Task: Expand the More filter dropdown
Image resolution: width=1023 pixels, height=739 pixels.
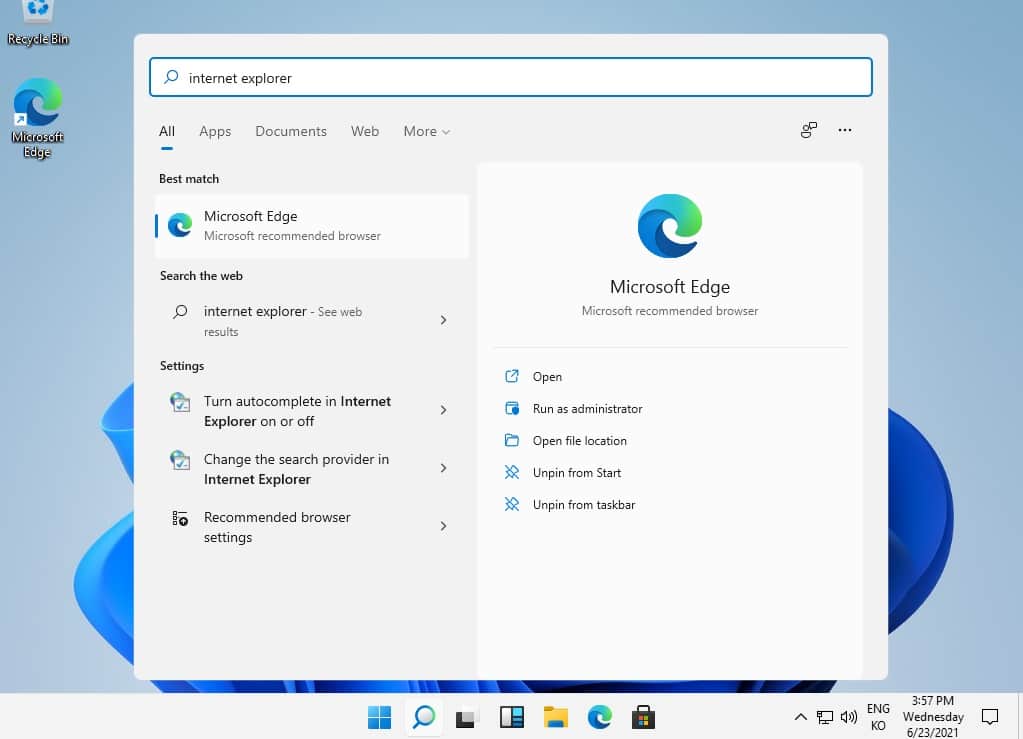Action: coord(426,131)
